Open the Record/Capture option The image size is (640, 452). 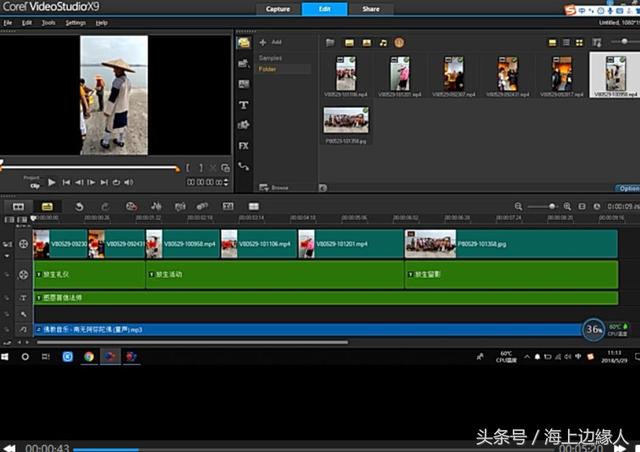coord(131,207)
